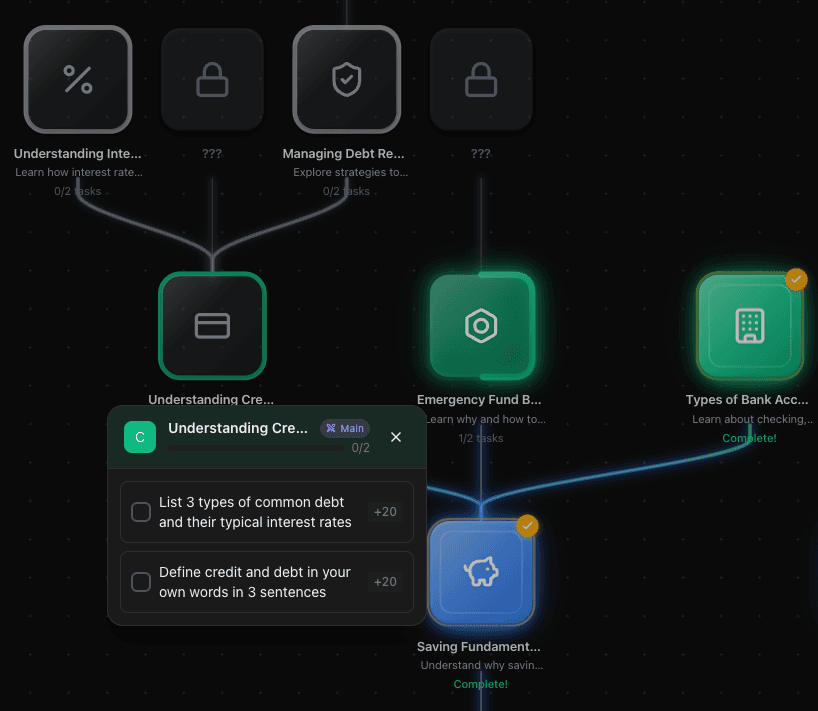This screenshot has width=818, height=711.
Task: Click the gold checkmark badge on Saving Fundamentals node
Action: 527,526
